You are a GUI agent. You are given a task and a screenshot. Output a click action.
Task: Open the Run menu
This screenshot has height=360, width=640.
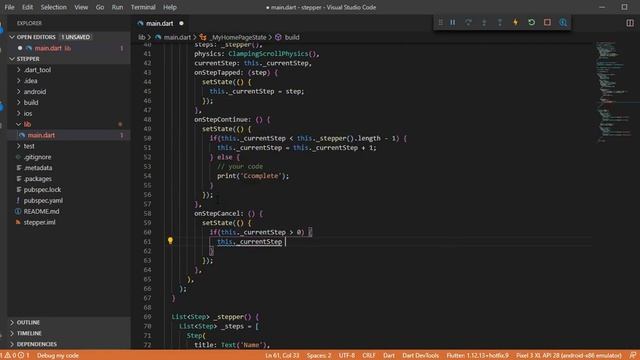coord(117,7)
